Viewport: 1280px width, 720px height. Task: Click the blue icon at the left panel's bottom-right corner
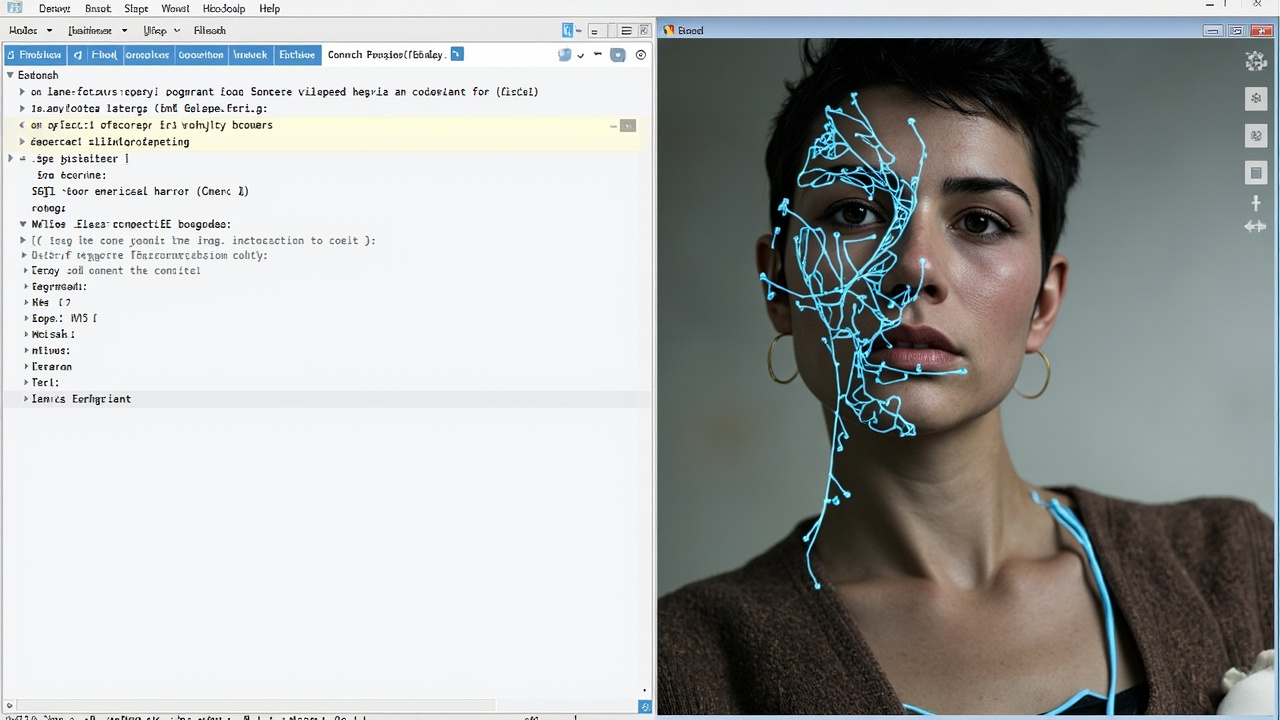point(645,707)
